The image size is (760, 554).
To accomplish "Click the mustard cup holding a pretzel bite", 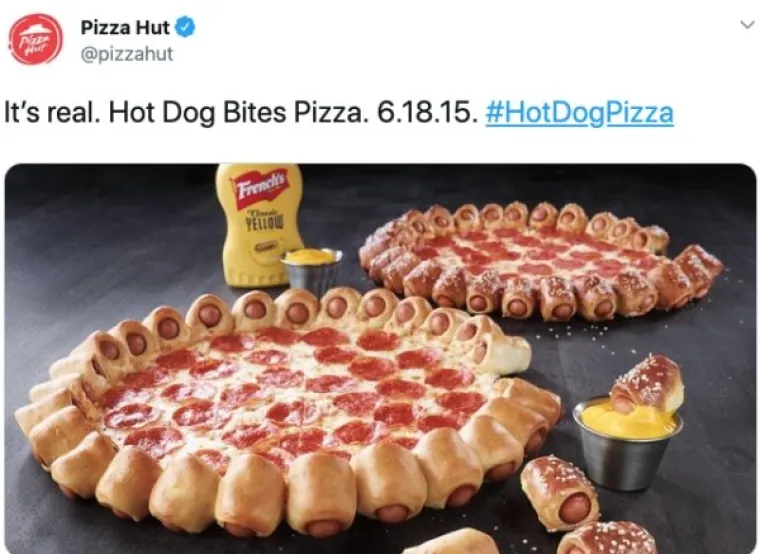I will pos(628,442).
